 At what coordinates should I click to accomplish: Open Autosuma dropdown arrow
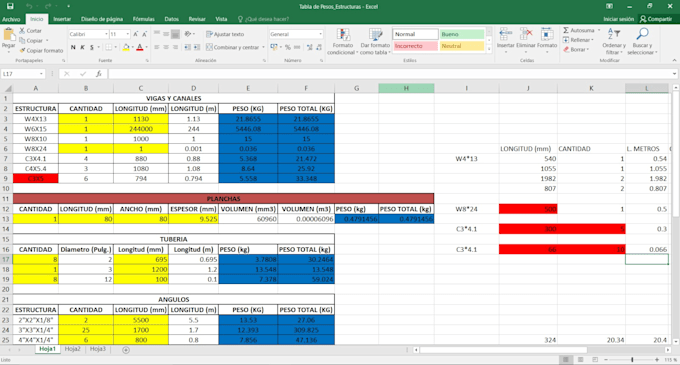tap(599, 30)
